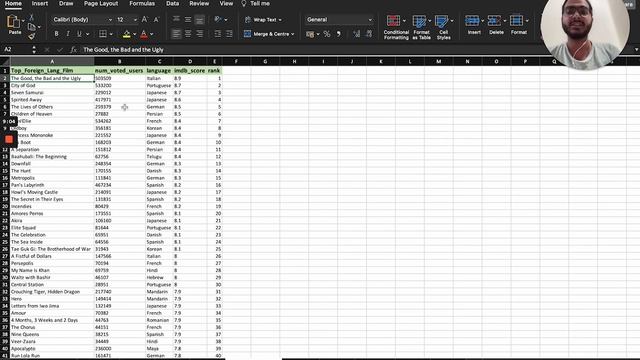Viewport: 640px width, 360px height.
Task: Open Conditional Formatting
Action: [396, 27]
